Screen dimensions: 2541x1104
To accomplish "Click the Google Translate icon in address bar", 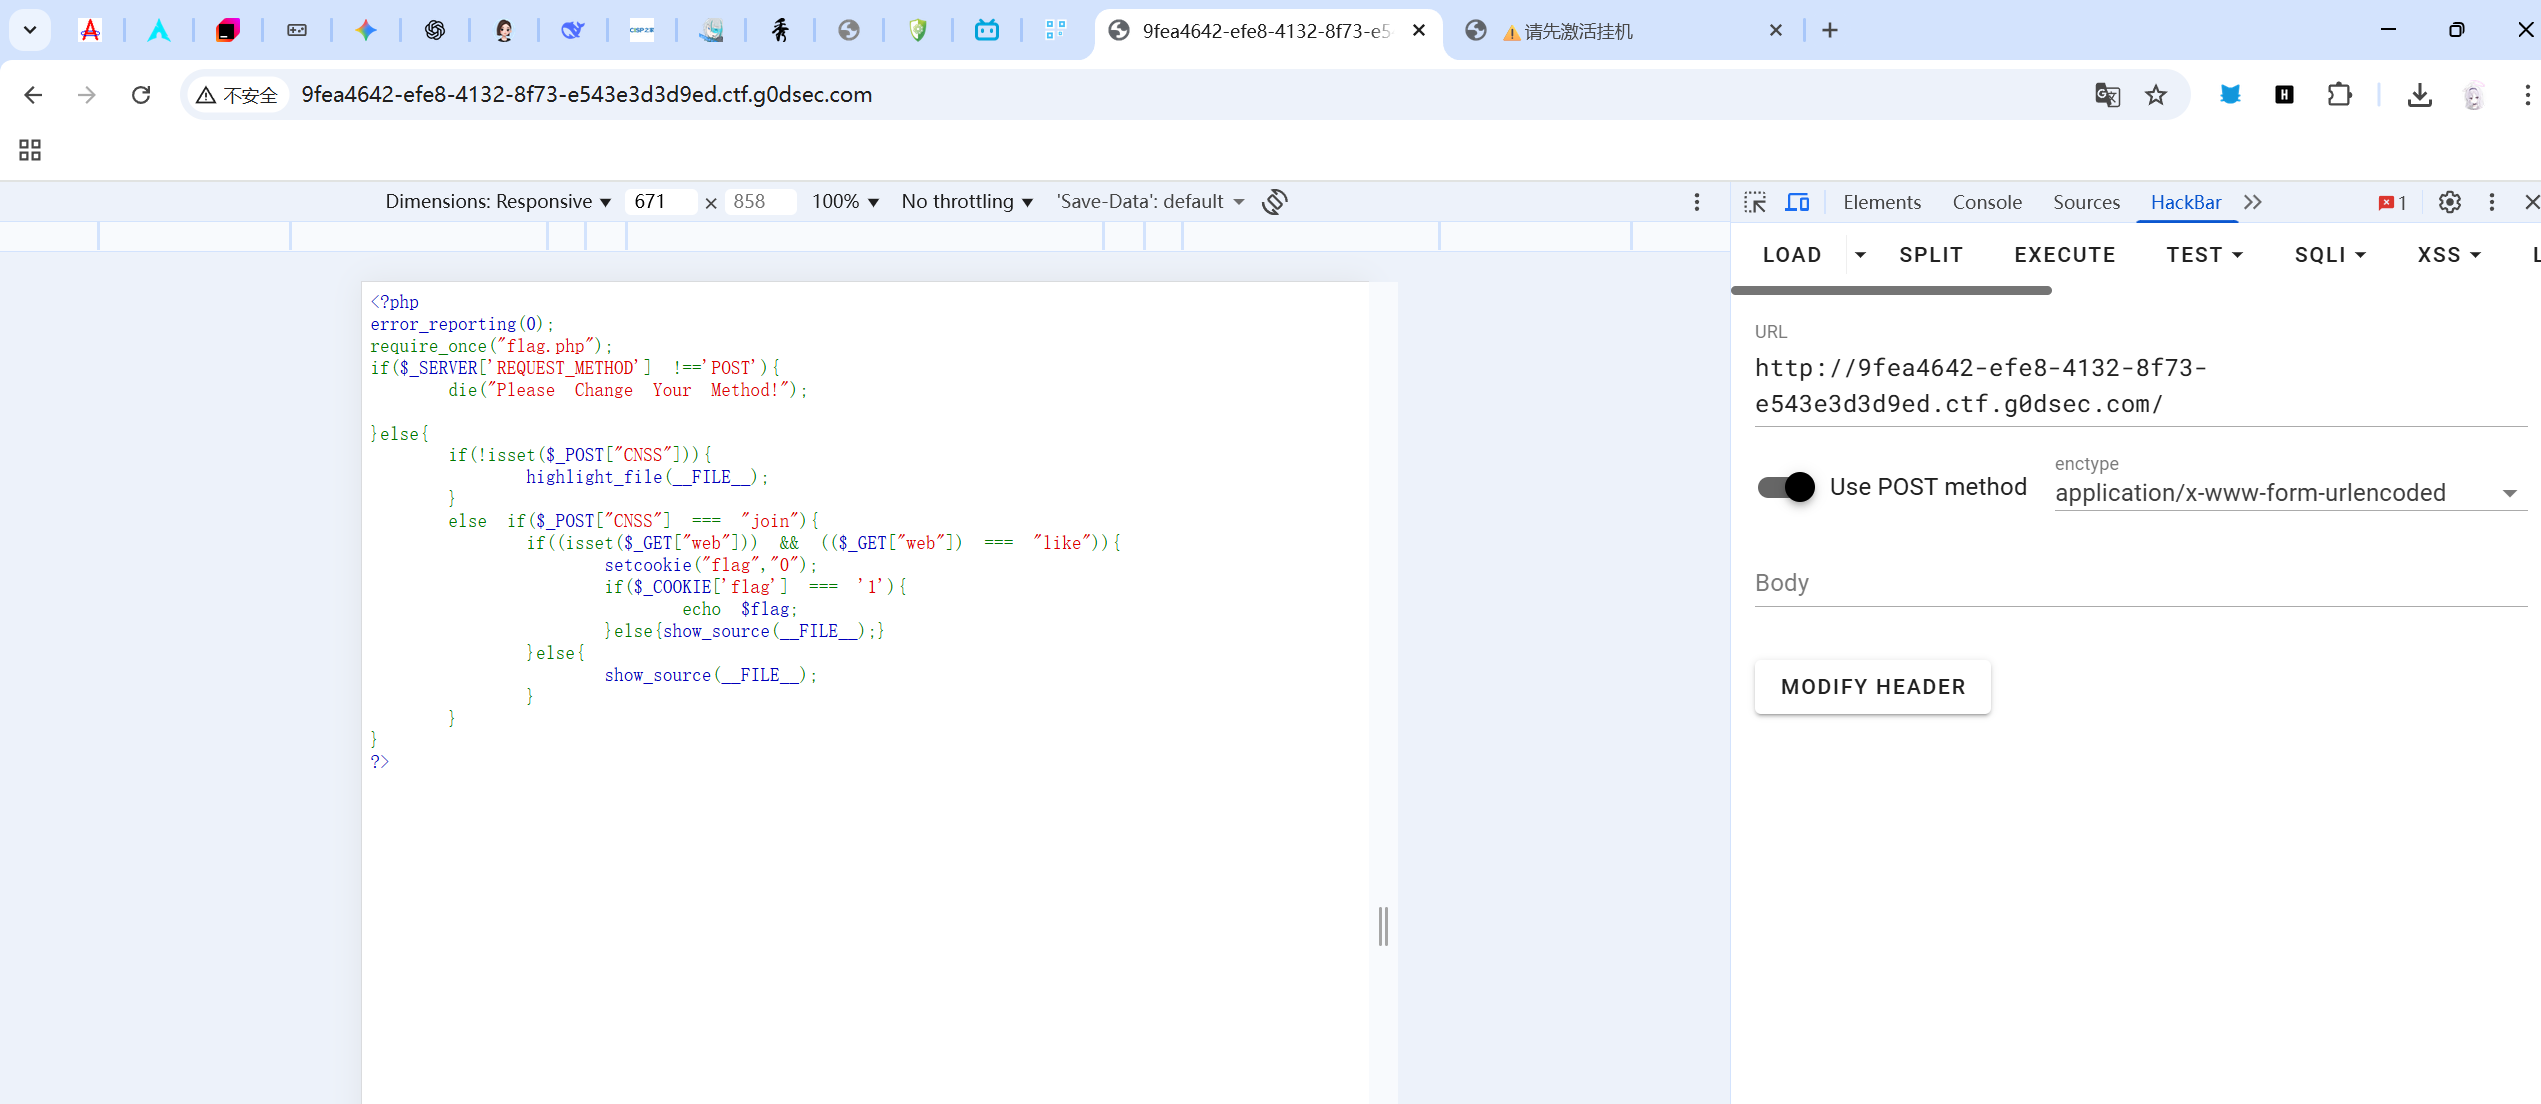I will tap(2107, 95).
